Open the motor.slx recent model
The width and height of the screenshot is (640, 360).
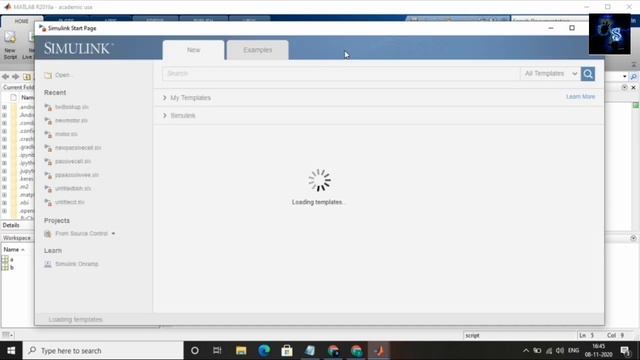pyautogui.click(x=66, y=134)
